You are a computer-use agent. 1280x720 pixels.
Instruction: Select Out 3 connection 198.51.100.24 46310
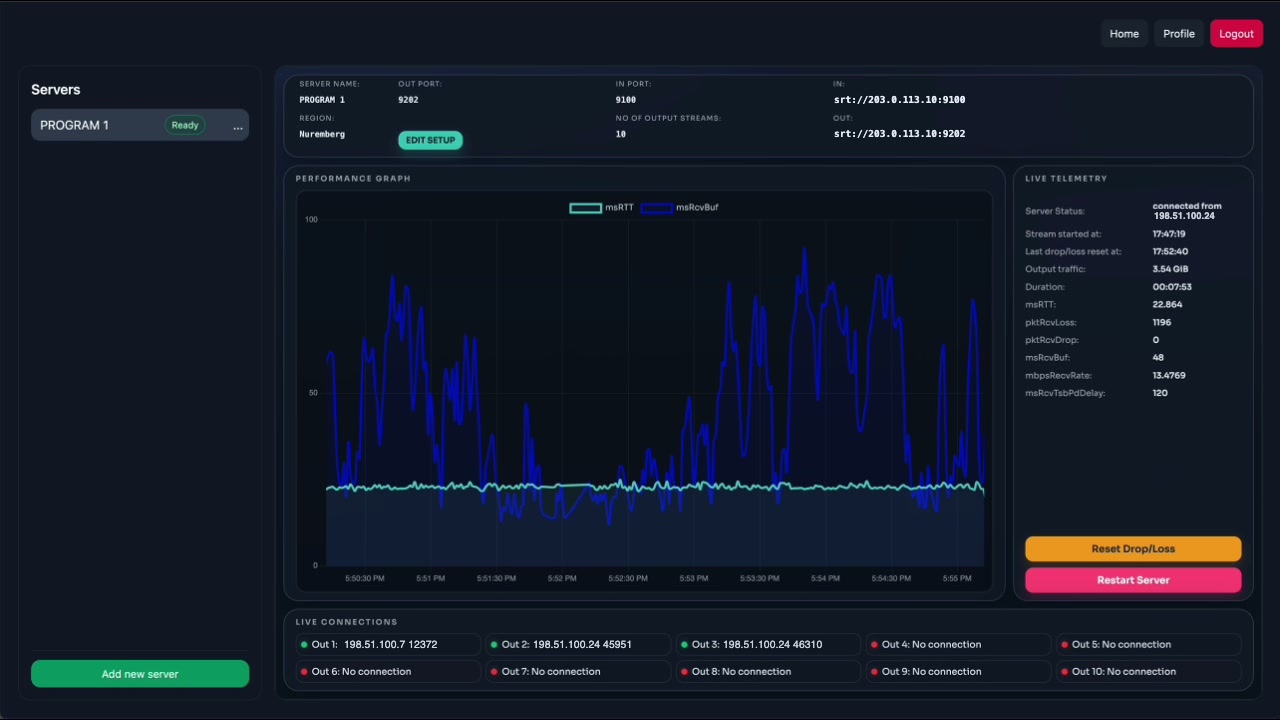767,645
